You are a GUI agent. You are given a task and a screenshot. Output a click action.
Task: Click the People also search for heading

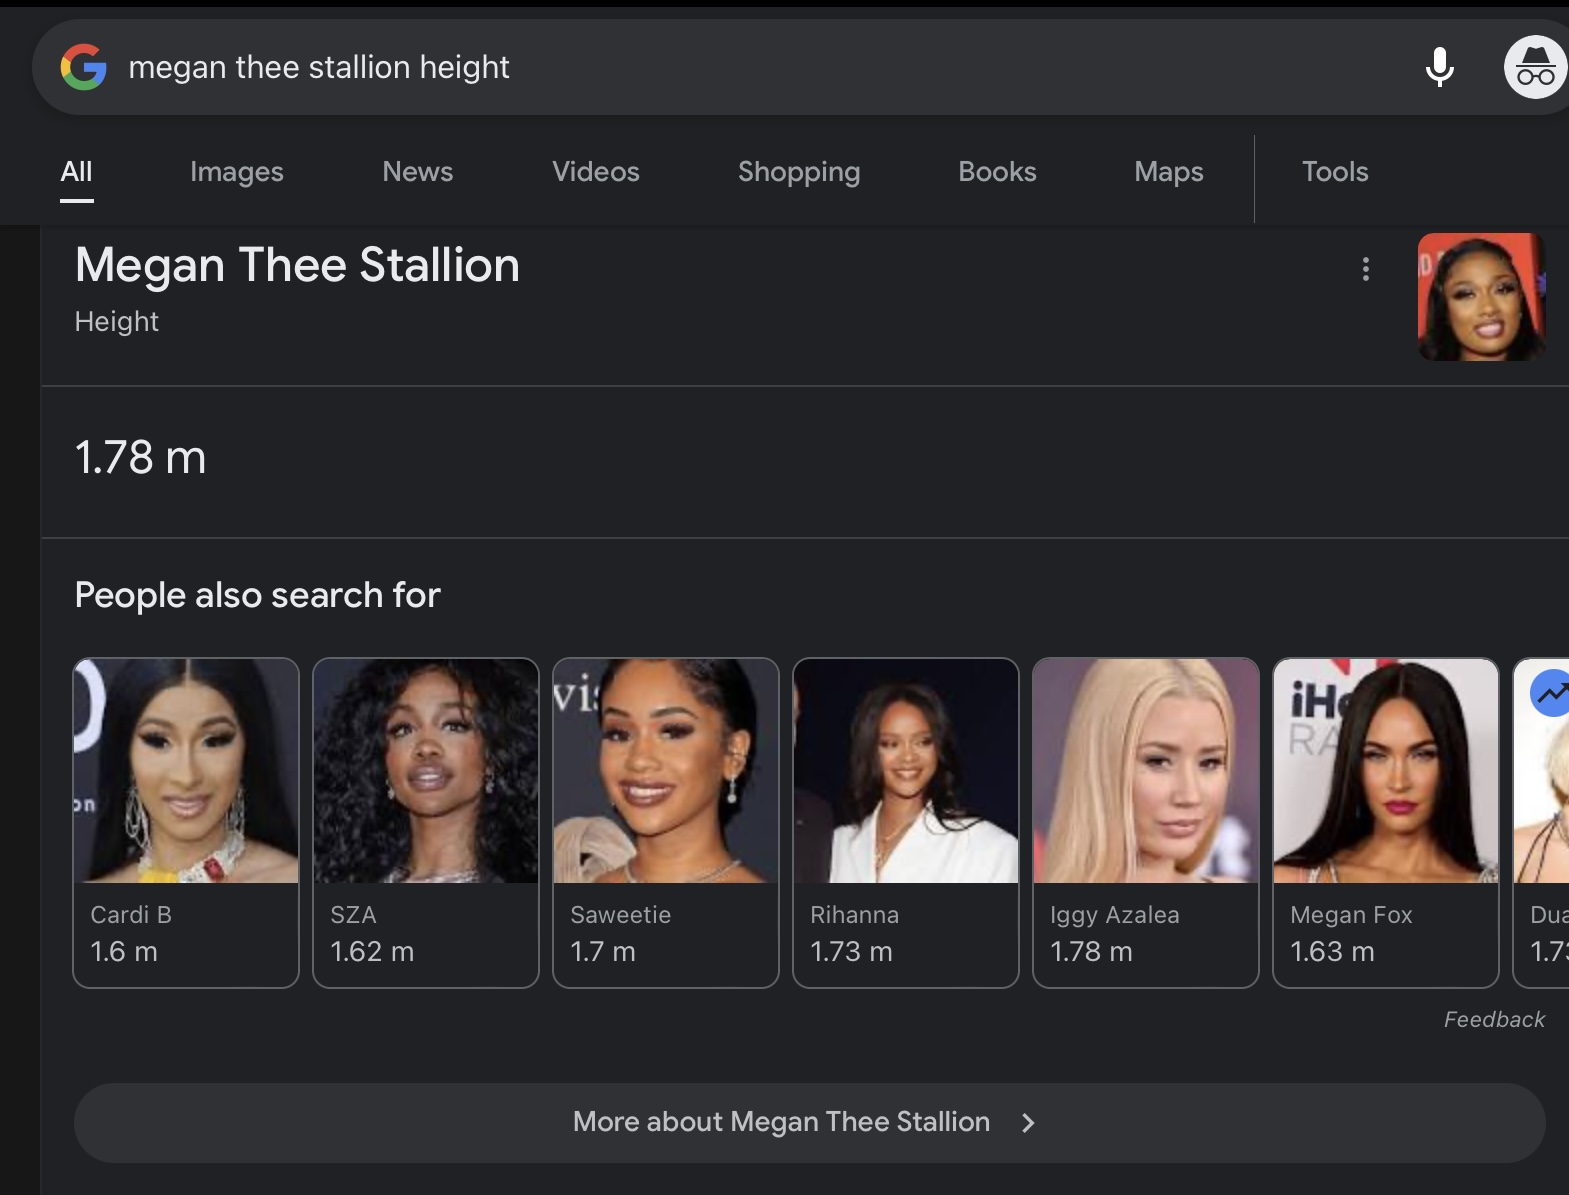click(x=258, y=595)
